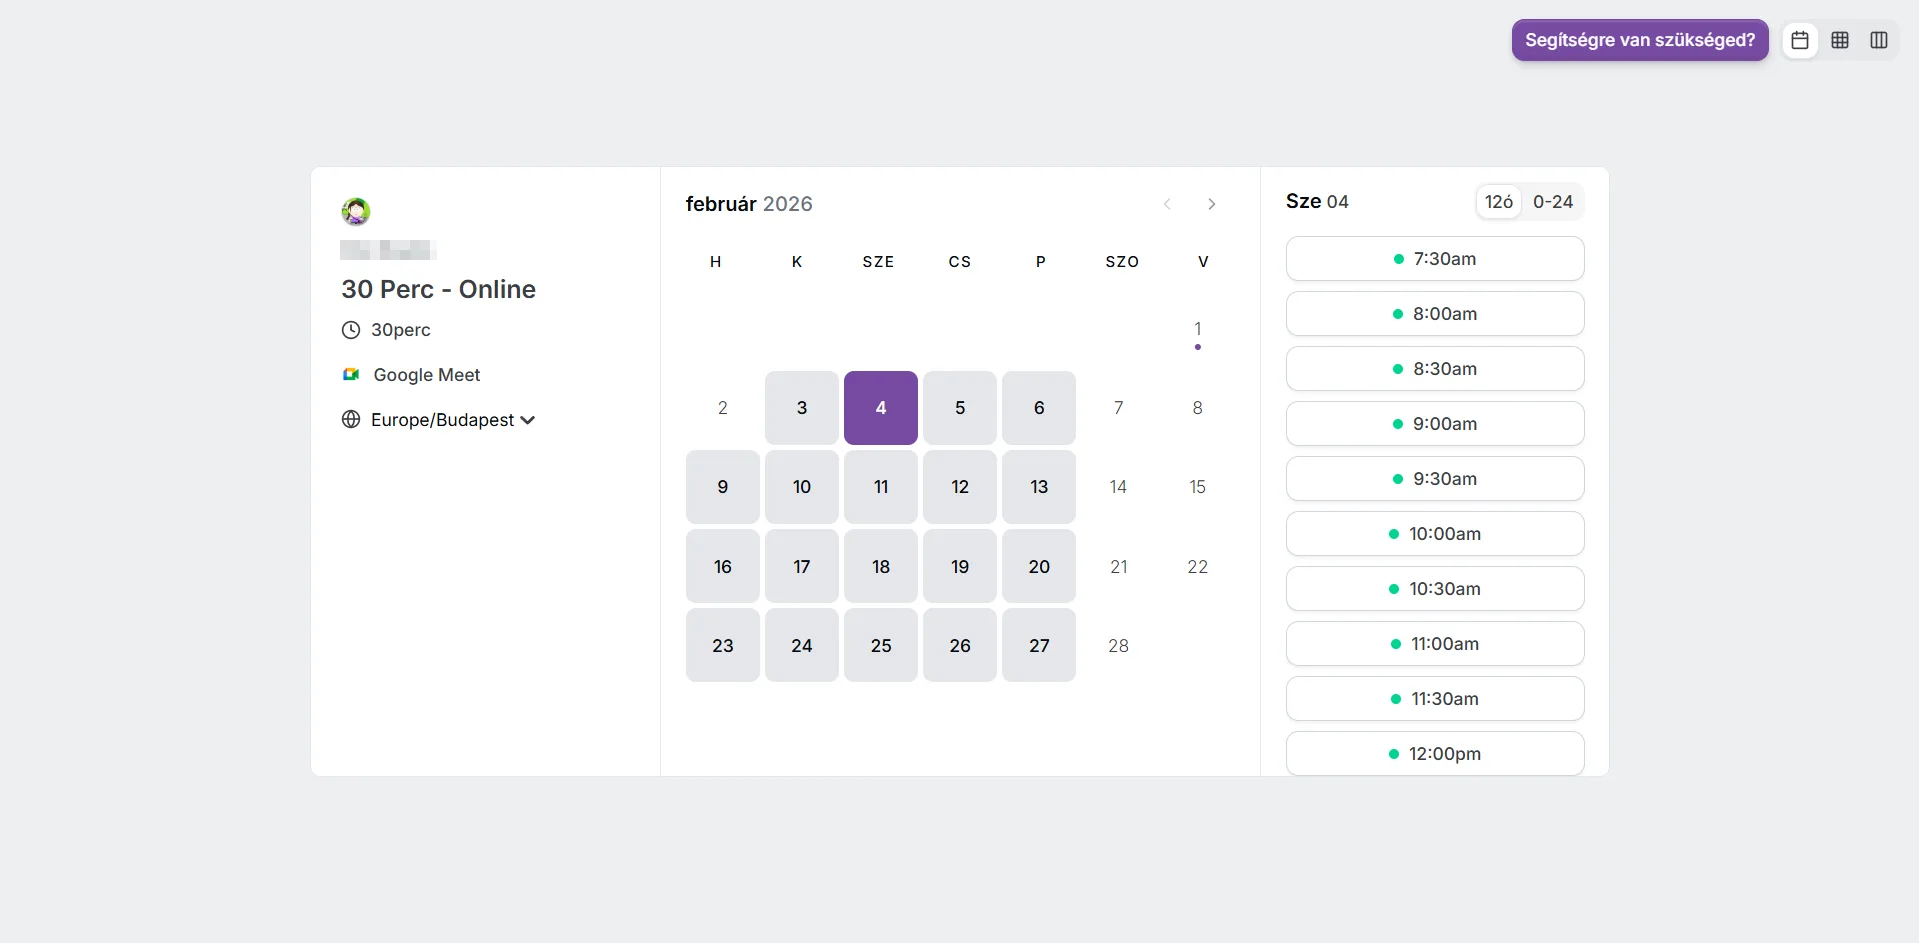Select the highlighted day 4

pos(881,408)
